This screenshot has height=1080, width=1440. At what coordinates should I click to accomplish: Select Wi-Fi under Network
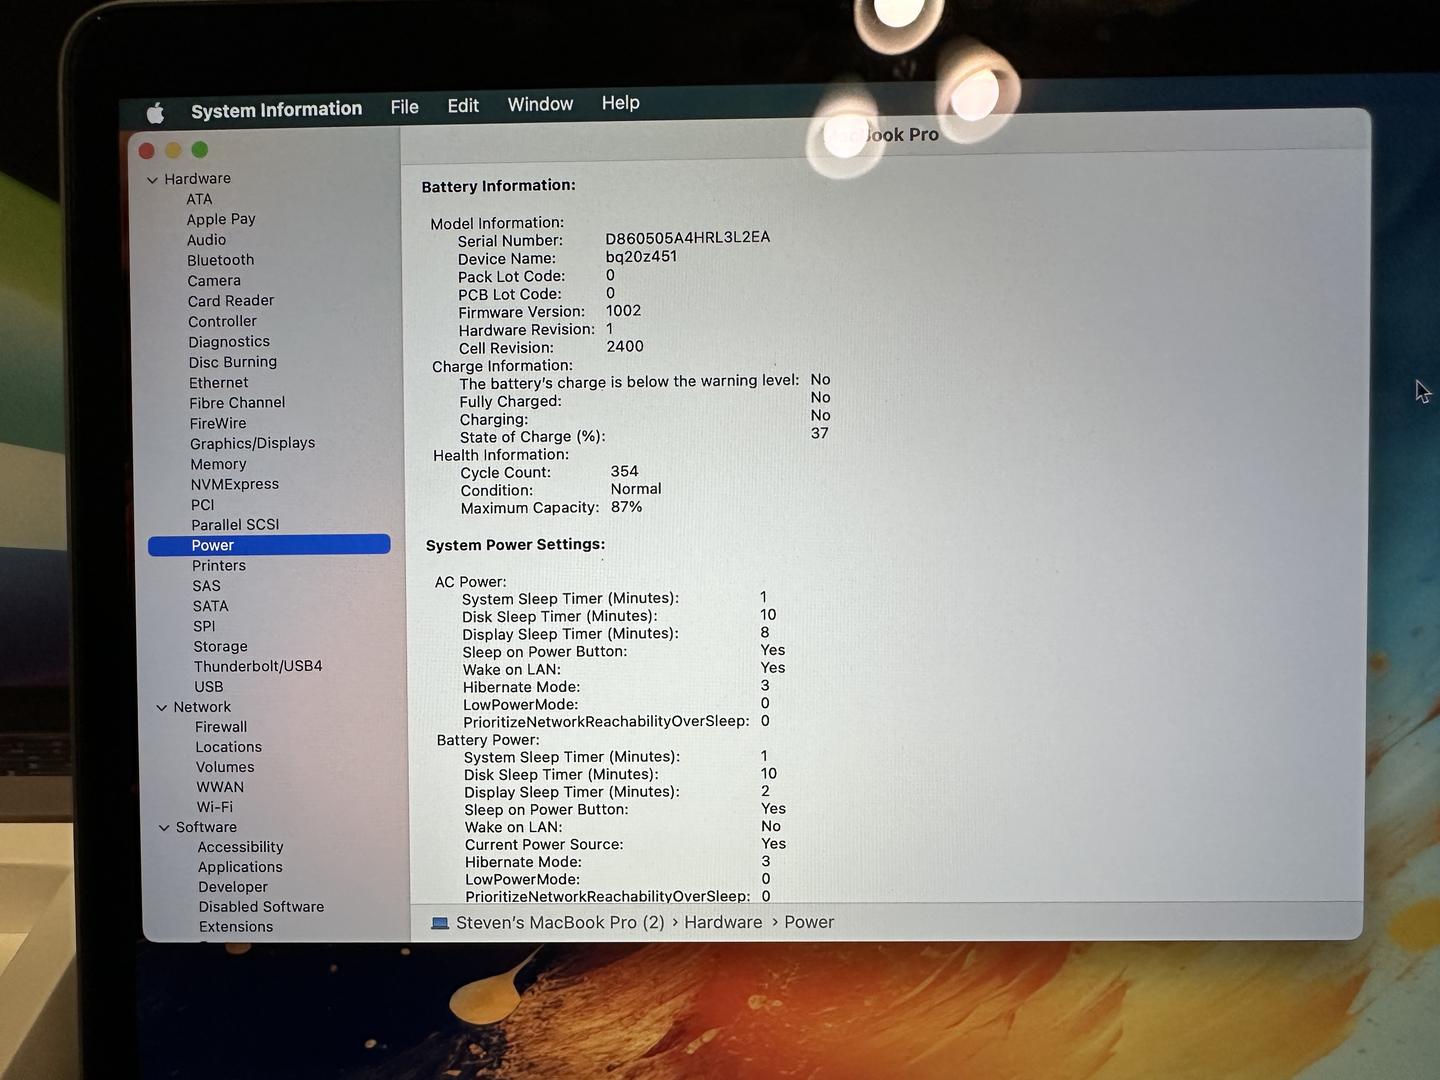(x=215, y=807)
